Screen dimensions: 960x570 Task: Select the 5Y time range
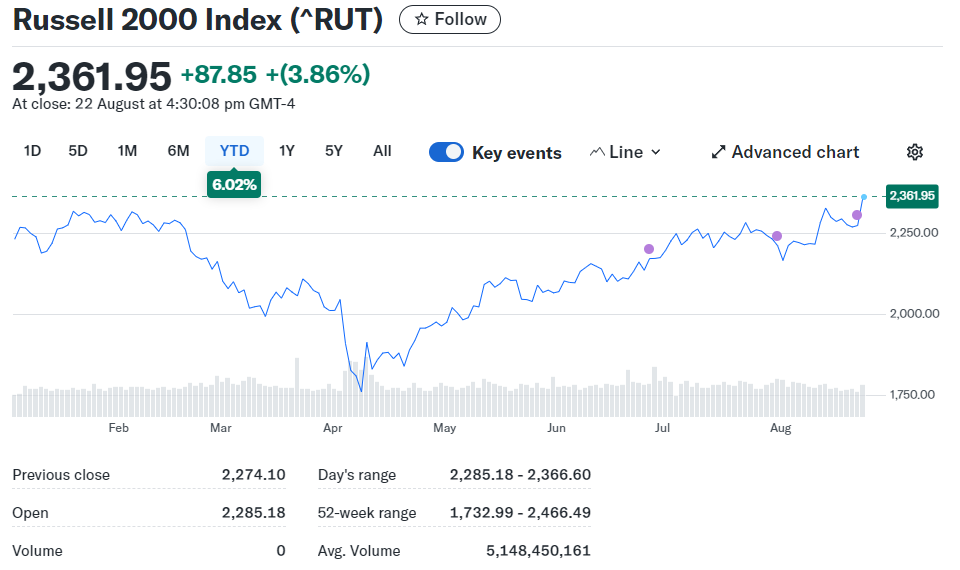pyautogui.click(x=334, y=151)
